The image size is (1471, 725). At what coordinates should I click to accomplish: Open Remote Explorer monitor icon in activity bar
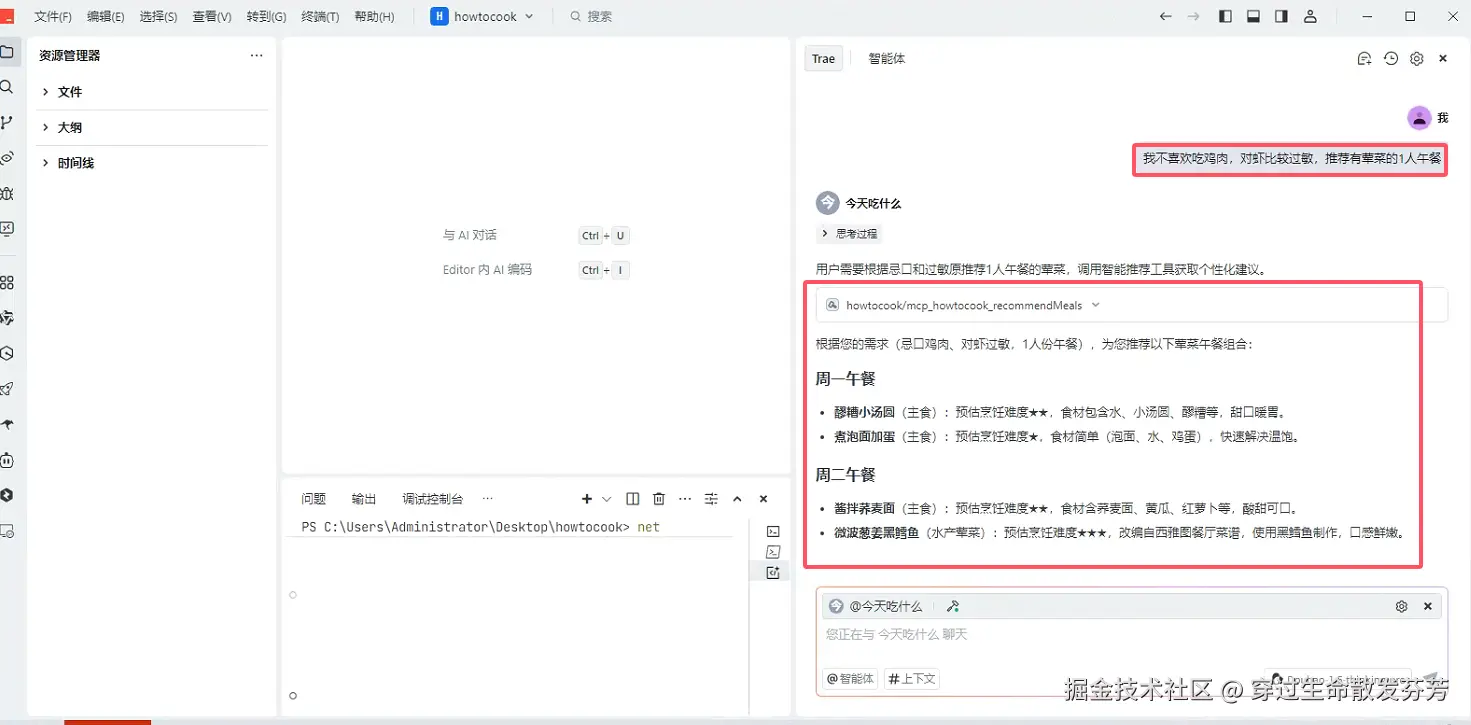(7, 229)
